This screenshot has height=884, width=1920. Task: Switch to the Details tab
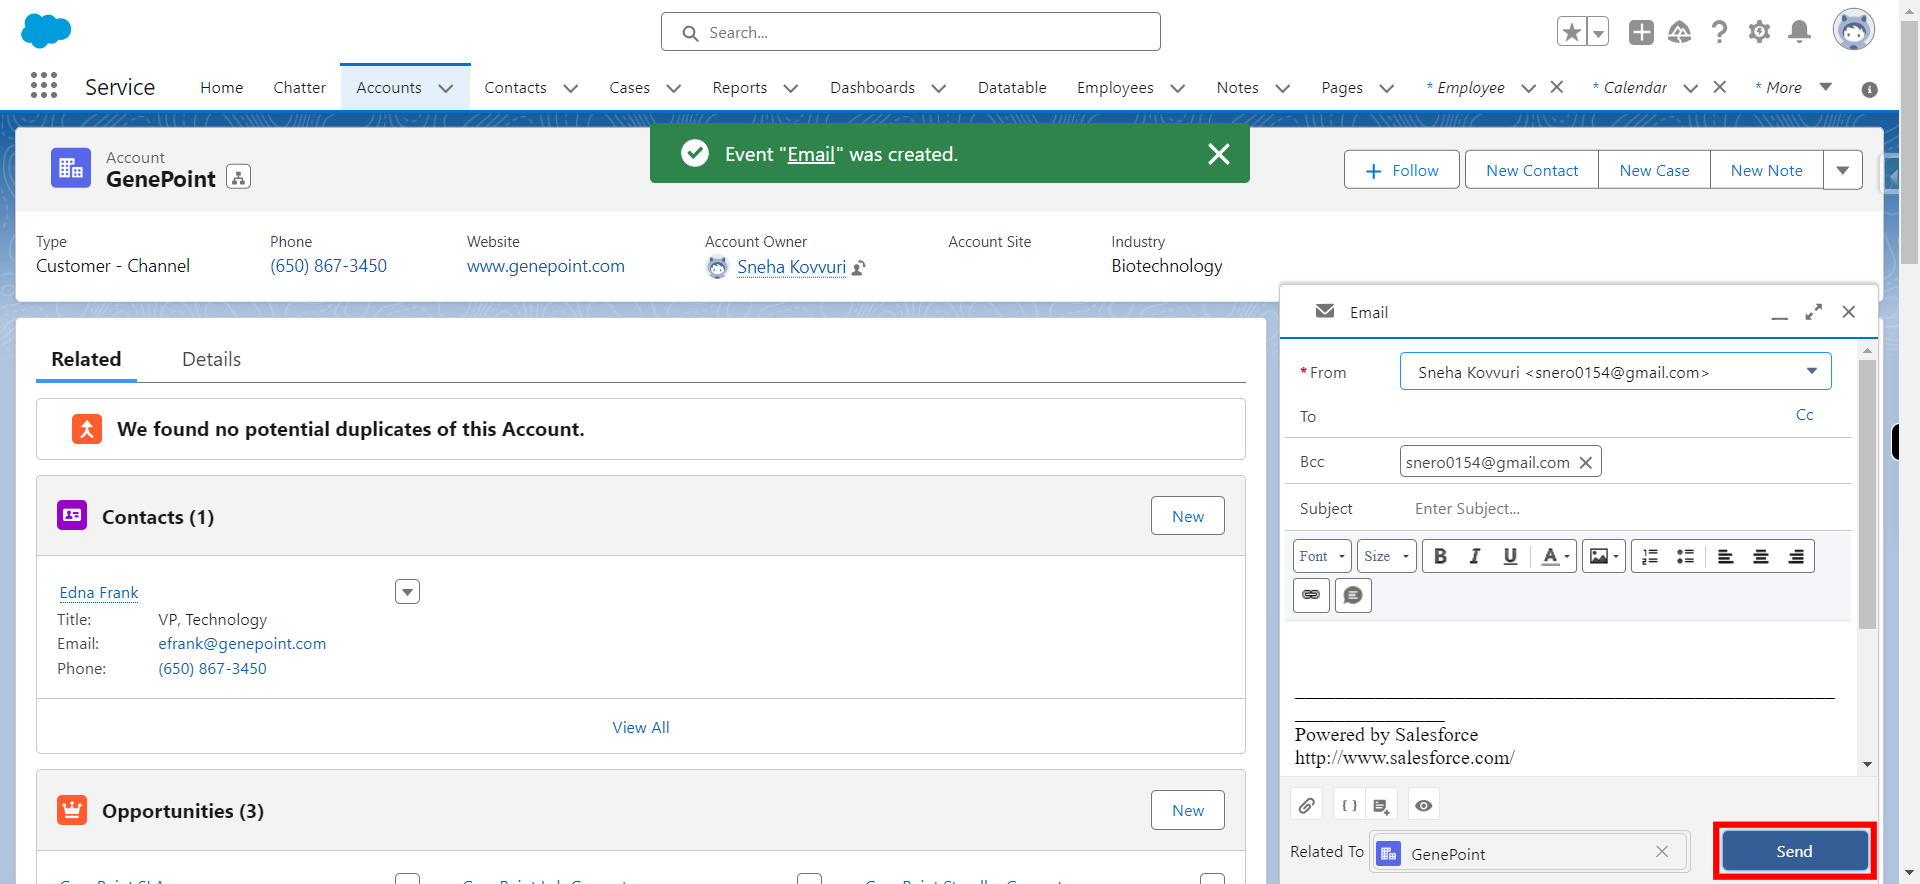[x=211, y=359]
